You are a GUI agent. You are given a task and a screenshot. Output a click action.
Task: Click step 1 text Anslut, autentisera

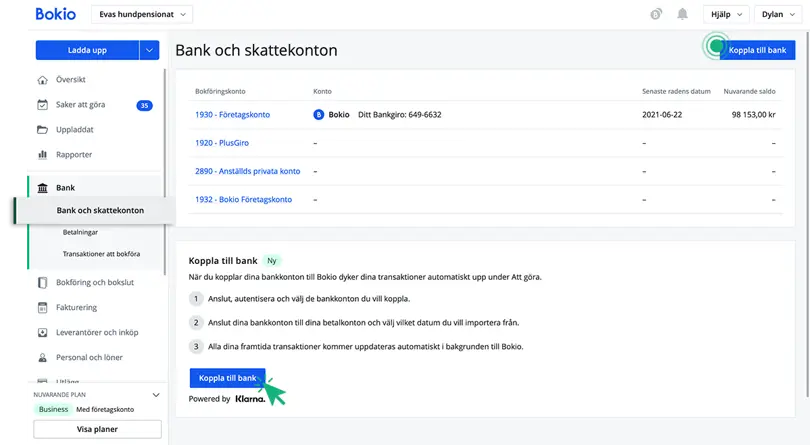309,299
